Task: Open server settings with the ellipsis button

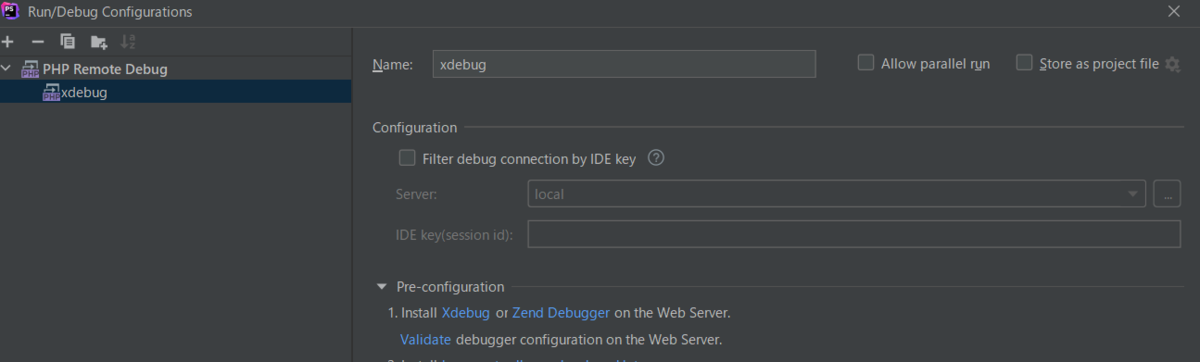Action: (1167, 194)
